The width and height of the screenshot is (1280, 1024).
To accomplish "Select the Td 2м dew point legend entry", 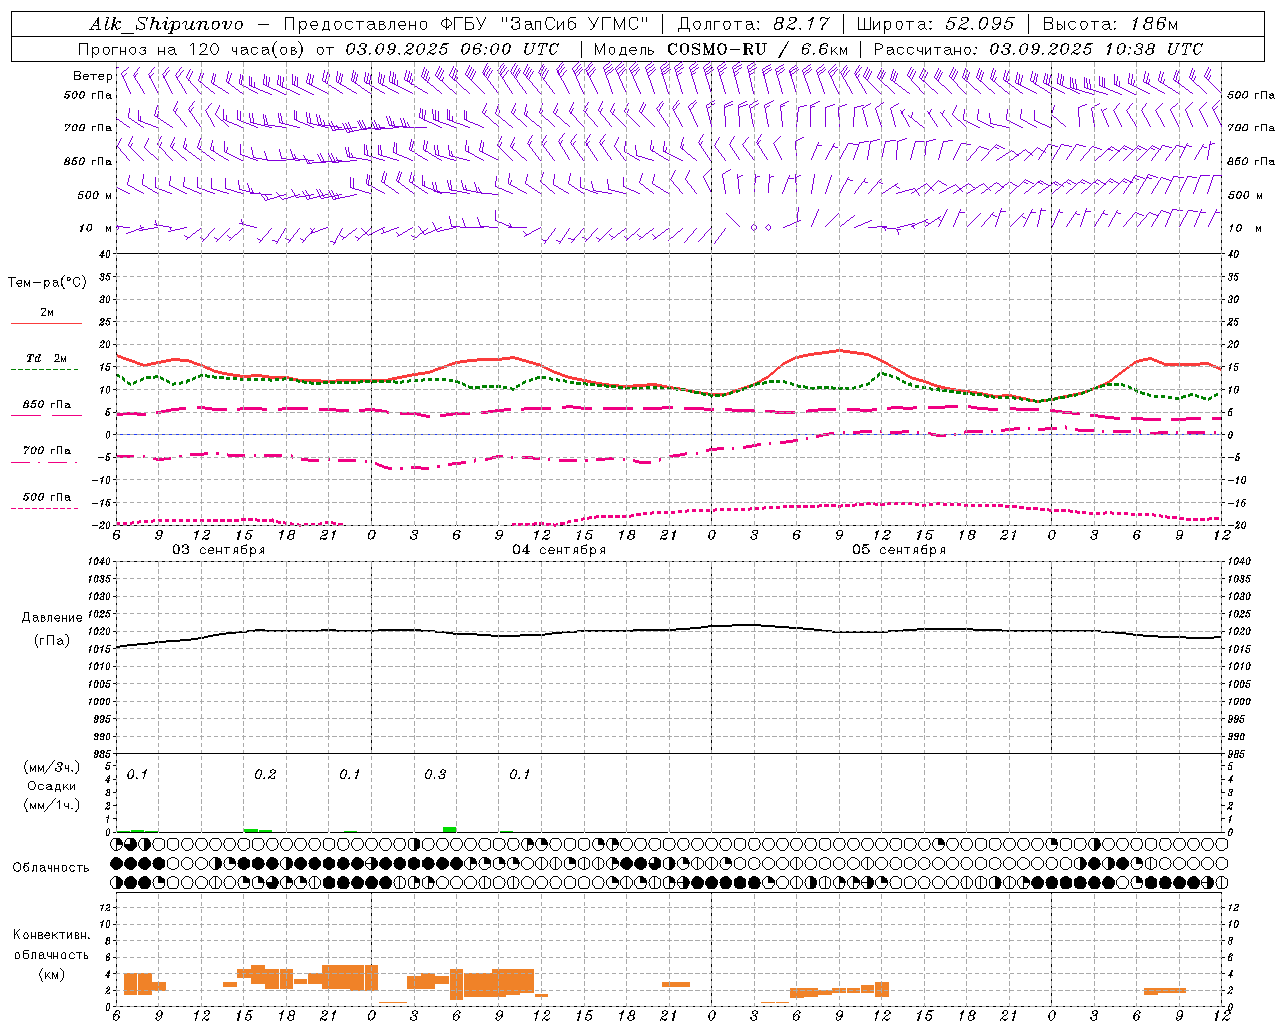I will 46,358.
